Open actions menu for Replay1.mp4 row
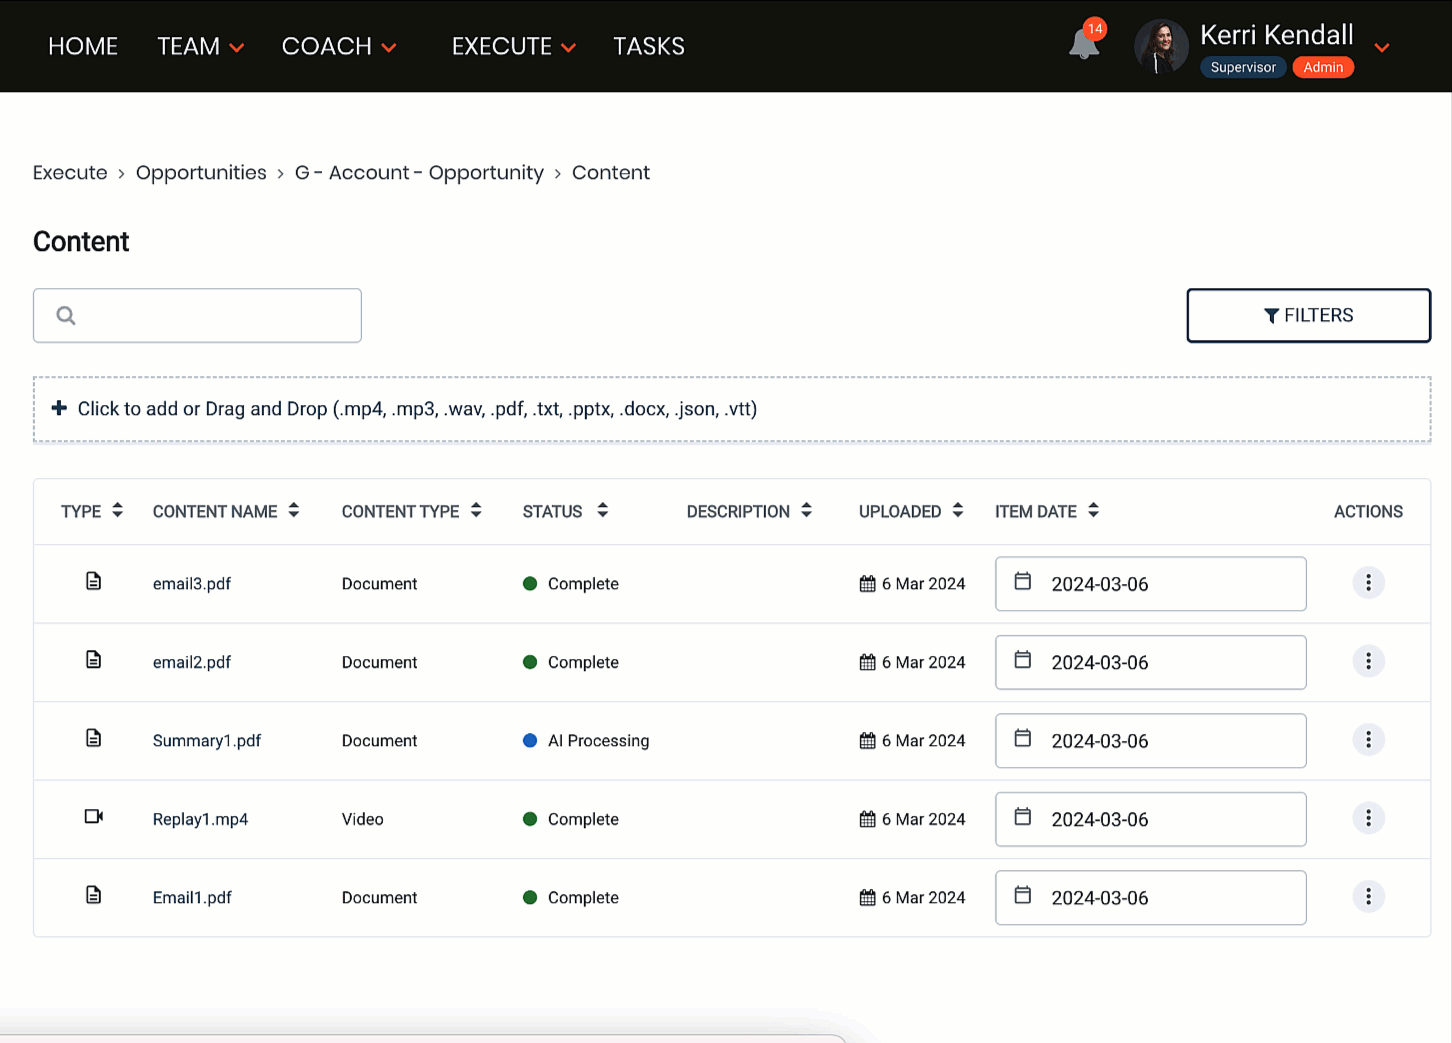The height and width of the screenshot is (1043, 1452). (1368, 818)
